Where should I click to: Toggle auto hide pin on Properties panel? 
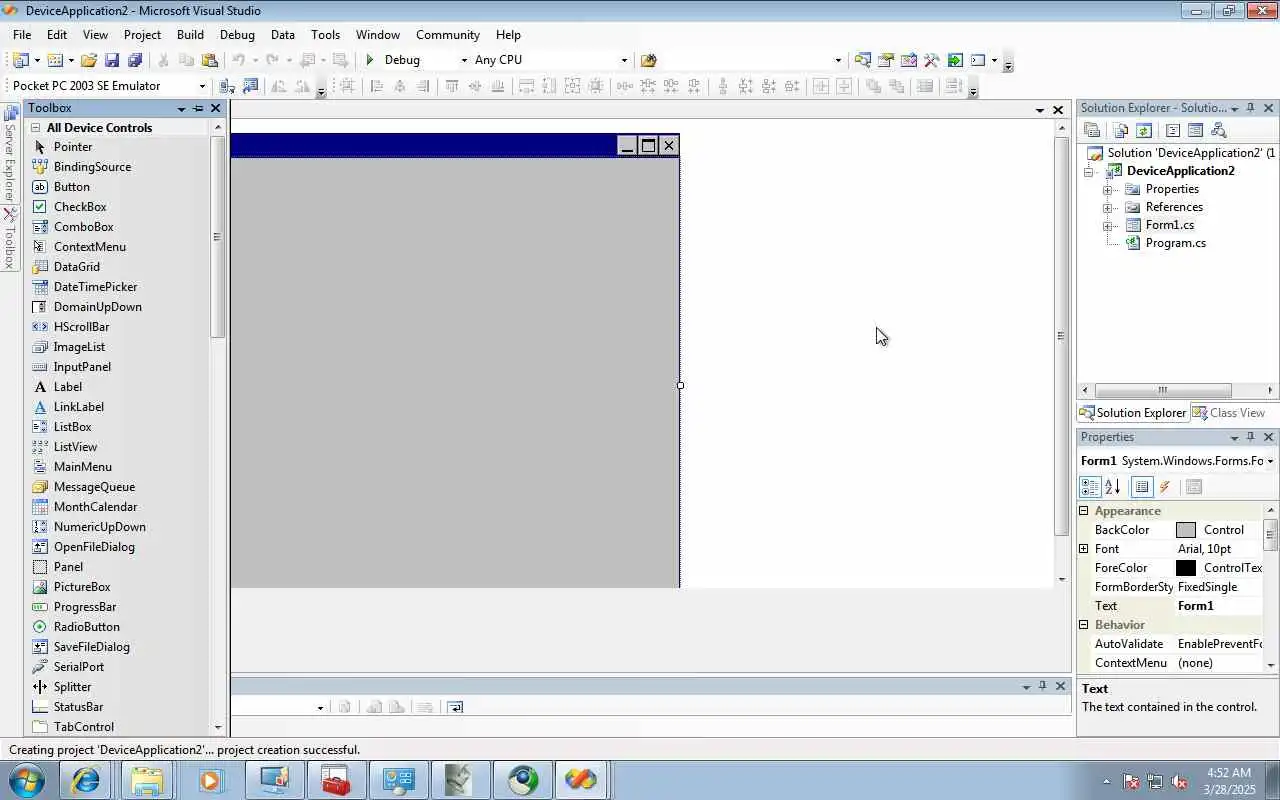tap(1250, 437)
